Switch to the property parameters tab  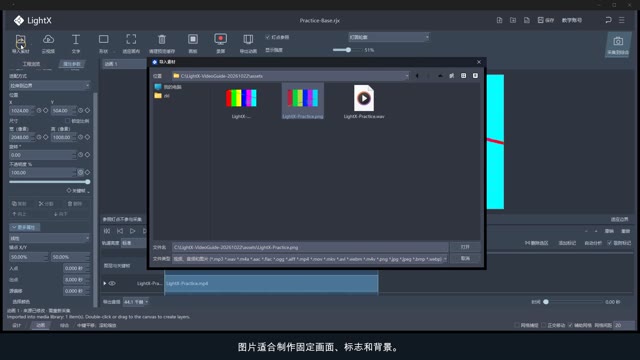72,64
